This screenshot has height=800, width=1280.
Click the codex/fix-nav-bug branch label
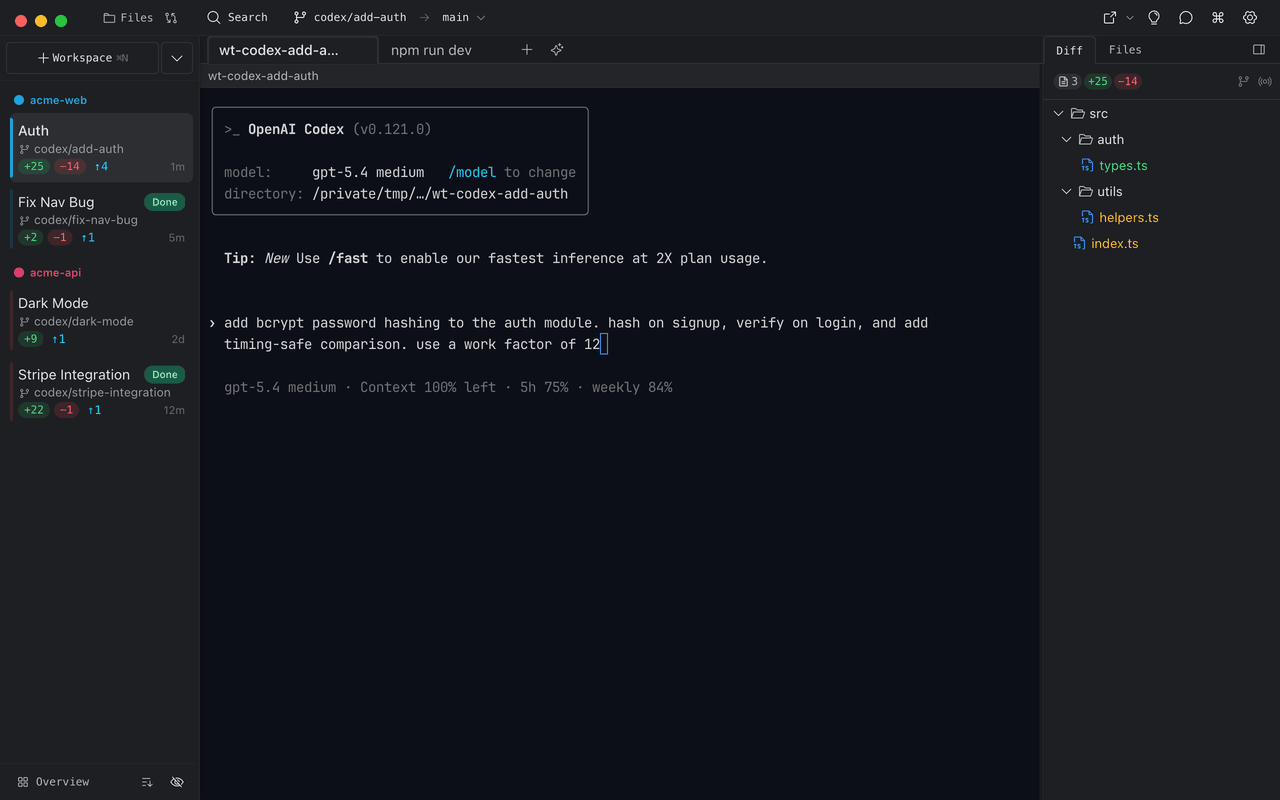86,220
